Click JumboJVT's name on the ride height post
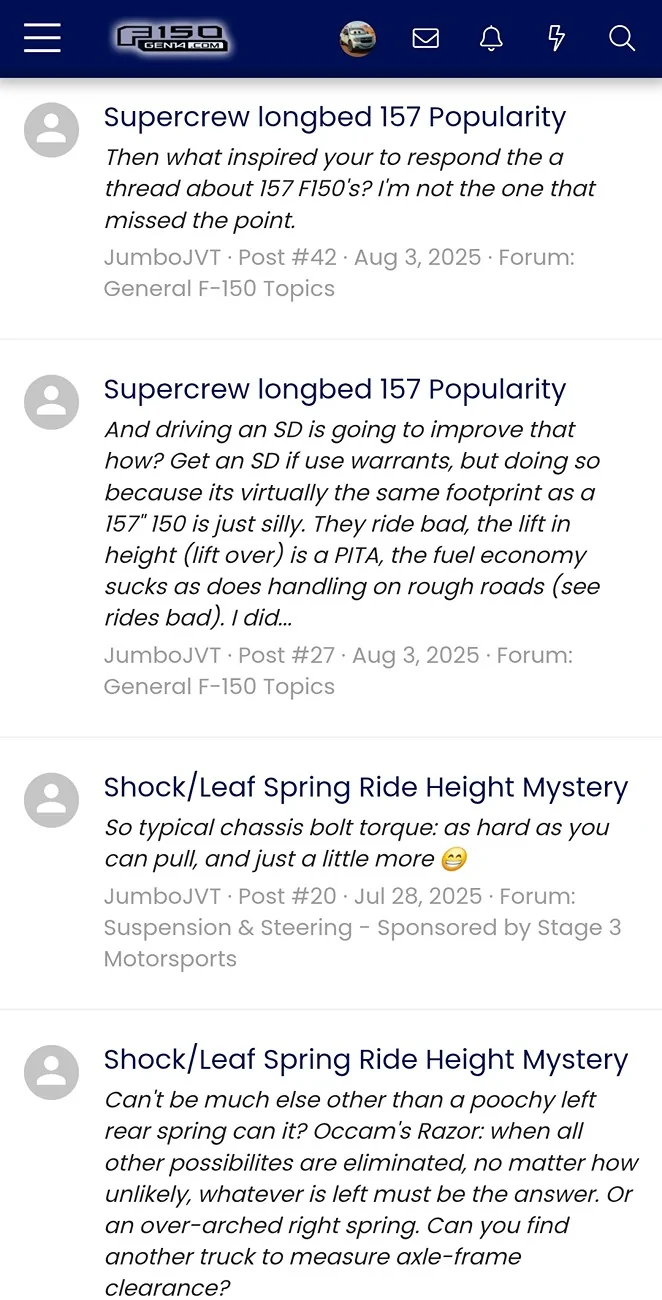Viewport: 662px width, 1300px height. [x=162, y=896]
